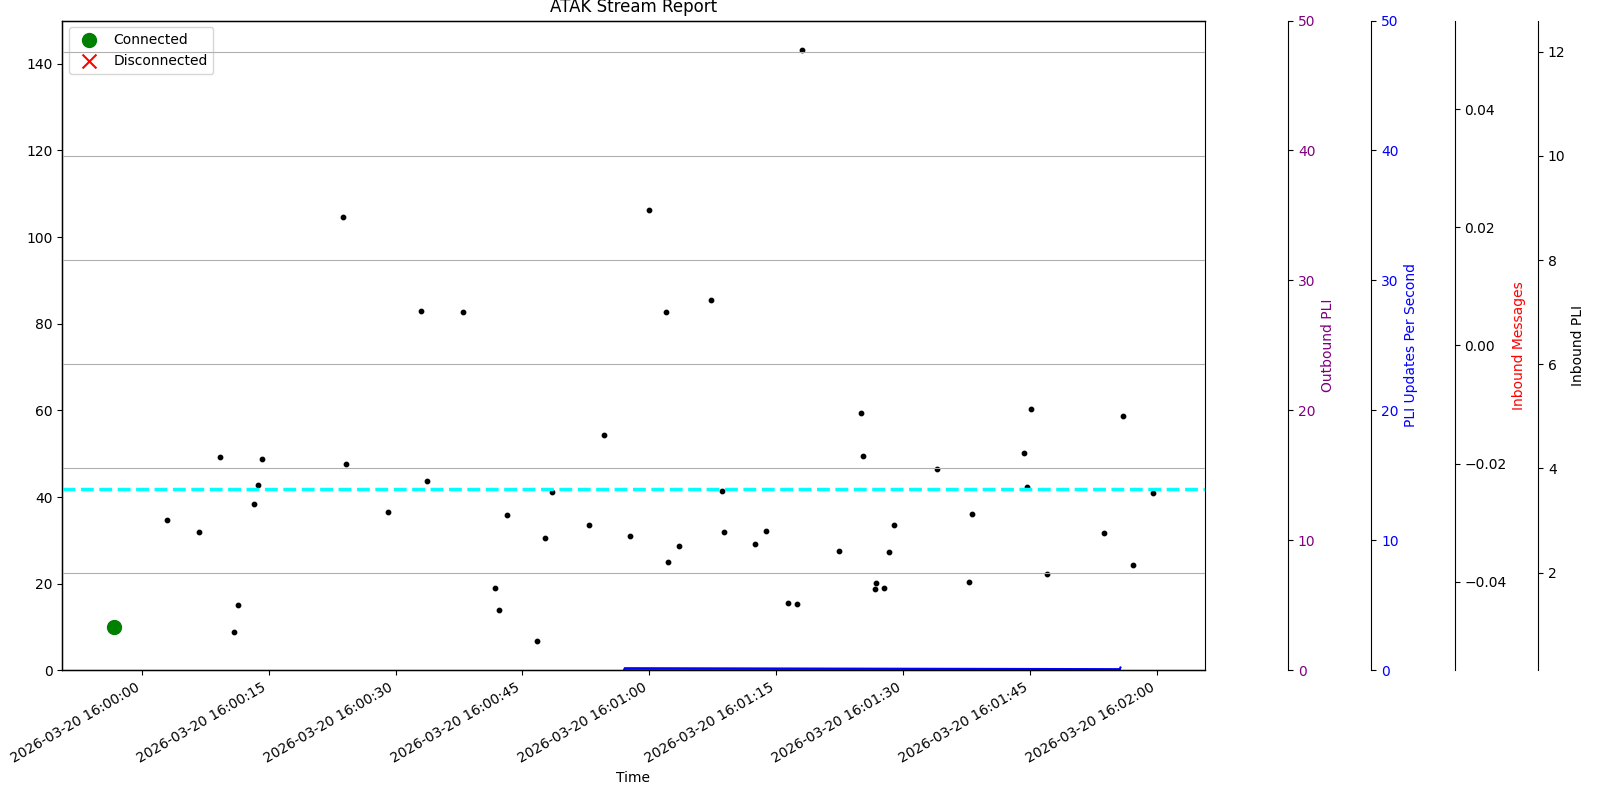Select the 'ATAK Stream Report' chart title
Screen dimensions: 1600x800
point(633,8)
